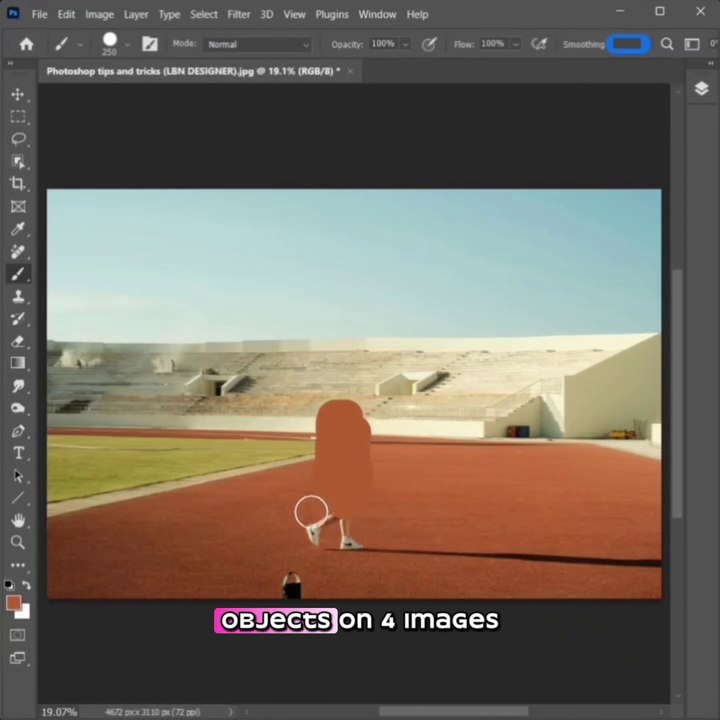This screenshot has width=720, height=720.
Task: Open the Edit menu
Action: pos(66,15)
